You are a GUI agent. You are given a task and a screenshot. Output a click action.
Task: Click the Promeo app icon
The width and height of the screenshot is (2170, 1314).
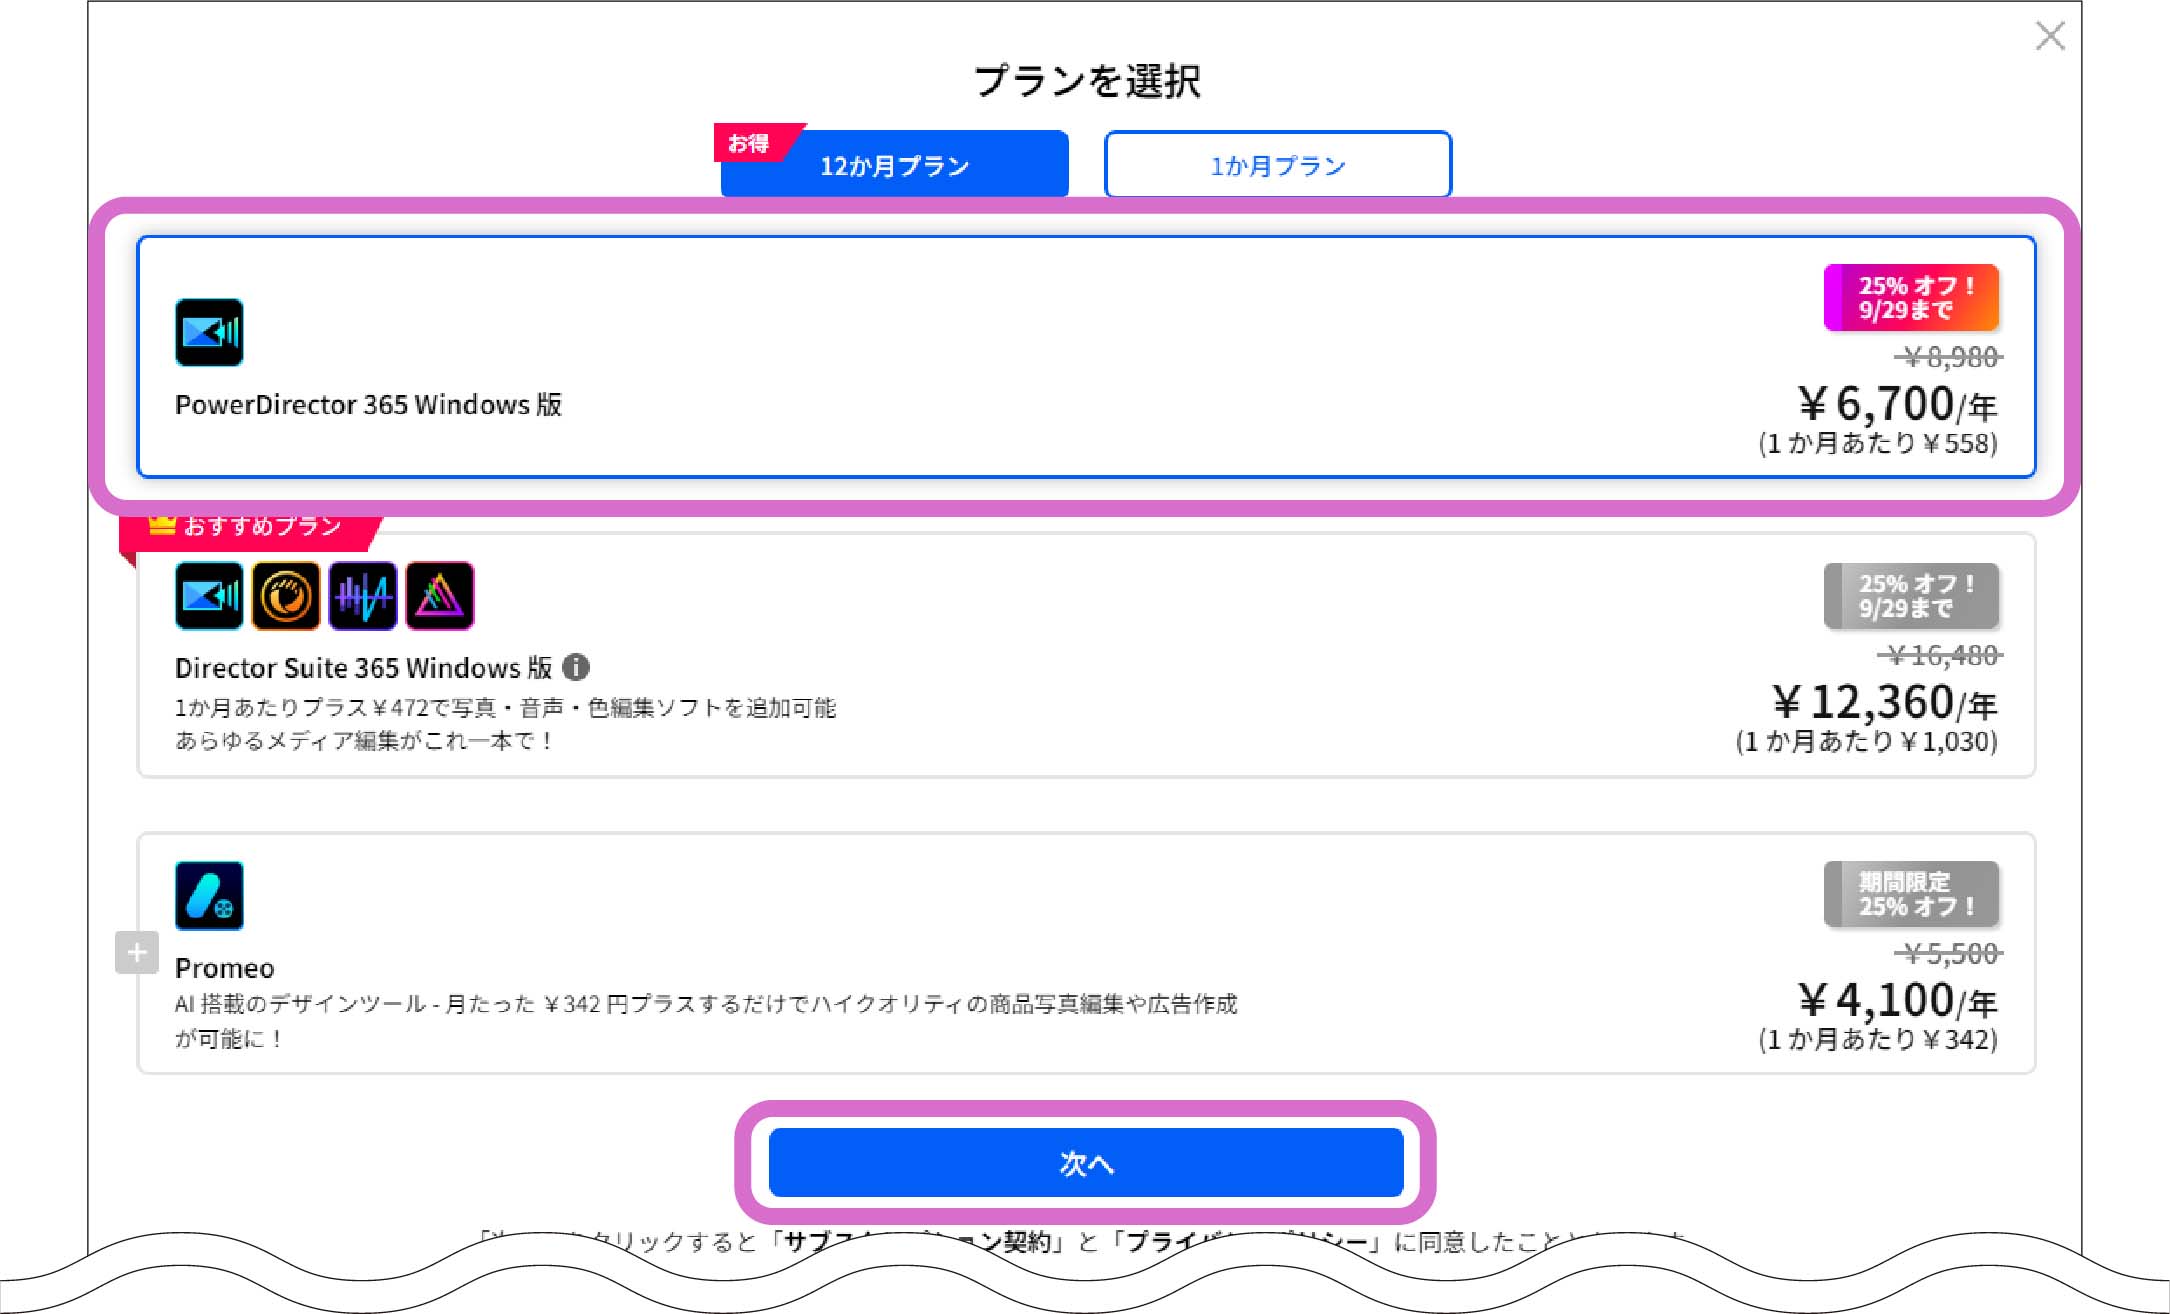click(209, 895)
